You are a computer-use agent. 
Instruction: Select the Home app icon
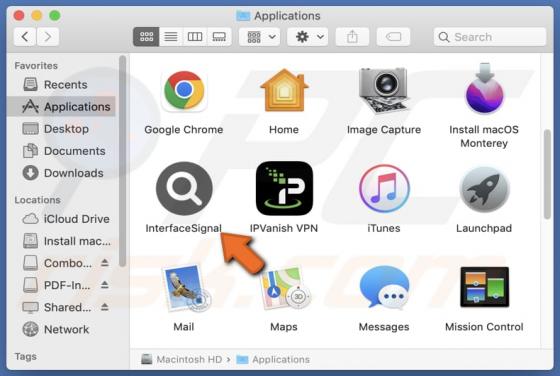tap(284, 90)
